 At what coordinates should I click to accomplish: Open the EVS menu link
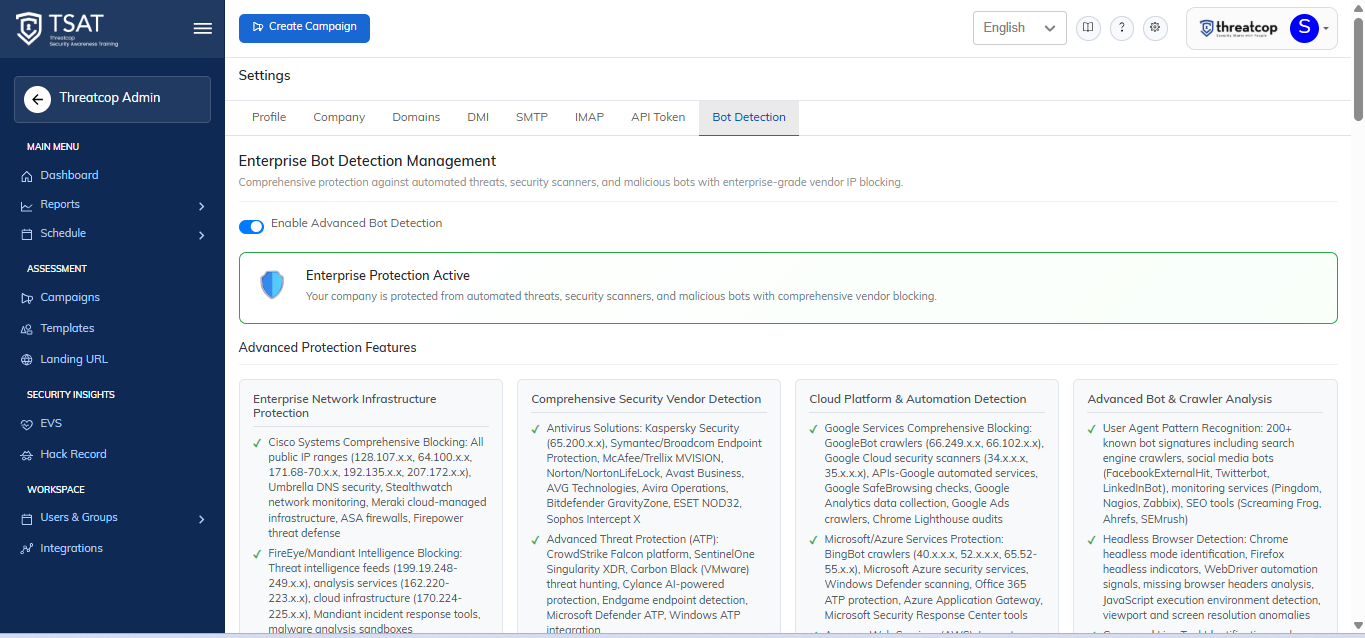pyautogui.click(x=51, y=423)
